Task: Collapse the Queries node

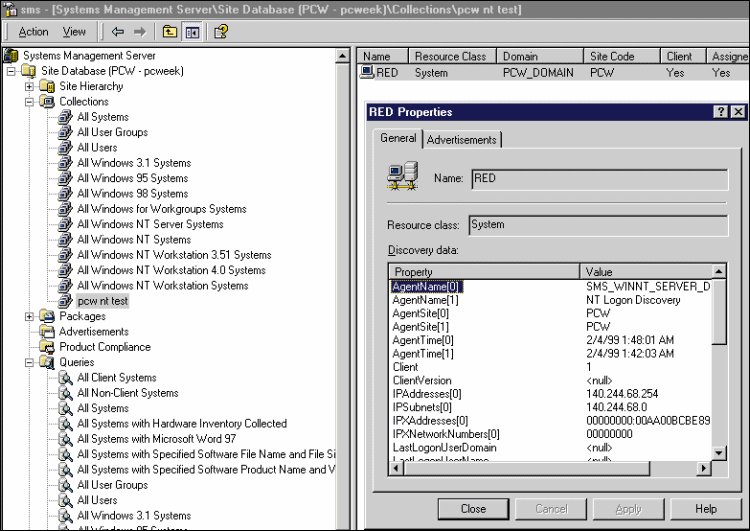Action: click(30, 363)
